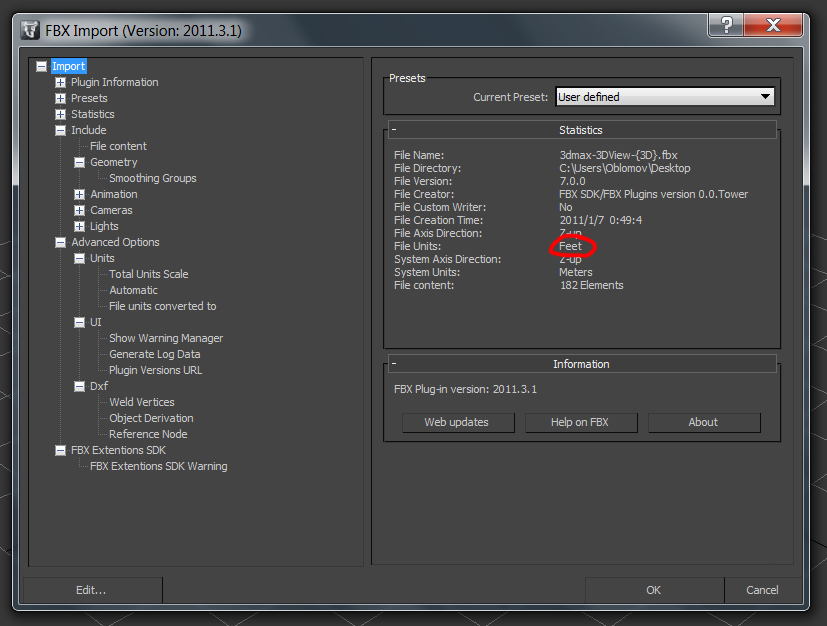The width and height of the screenshot is (827, 626).
Task: Expand the Plugin Information node
Action: (x=61, y=82)
